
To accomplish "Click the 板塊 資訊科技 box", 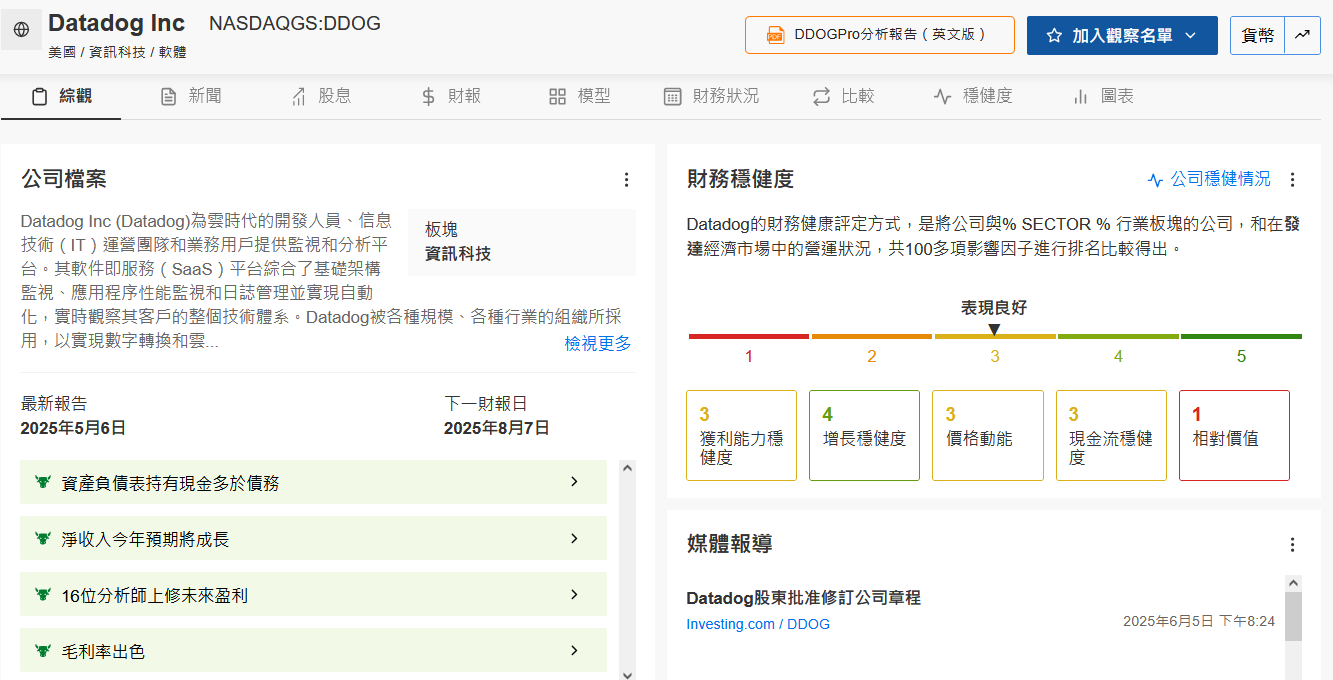I will [521, 242].
